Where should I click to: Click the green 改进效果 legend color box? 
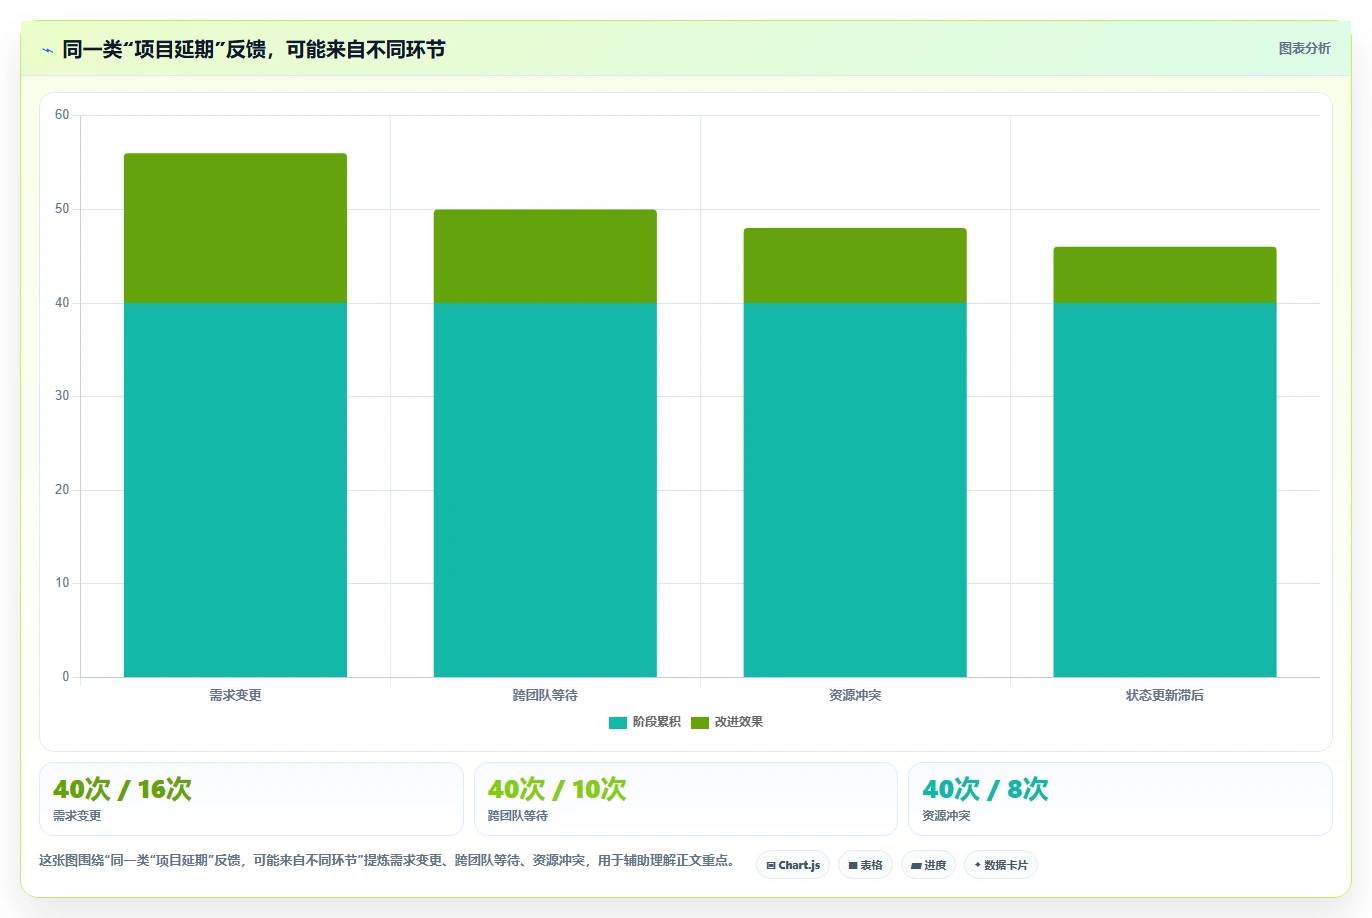(x=700, y=723)
